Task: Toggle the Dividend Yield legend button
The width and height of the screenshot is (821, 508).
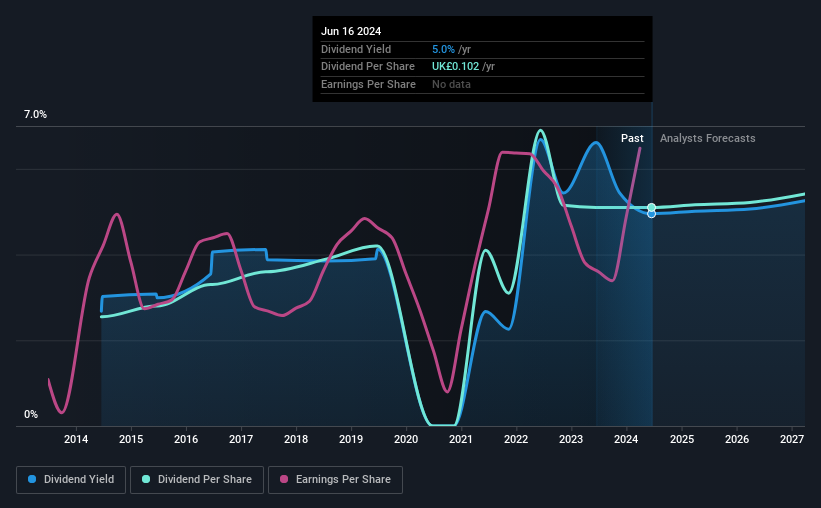Action: [x=71, y=480]
